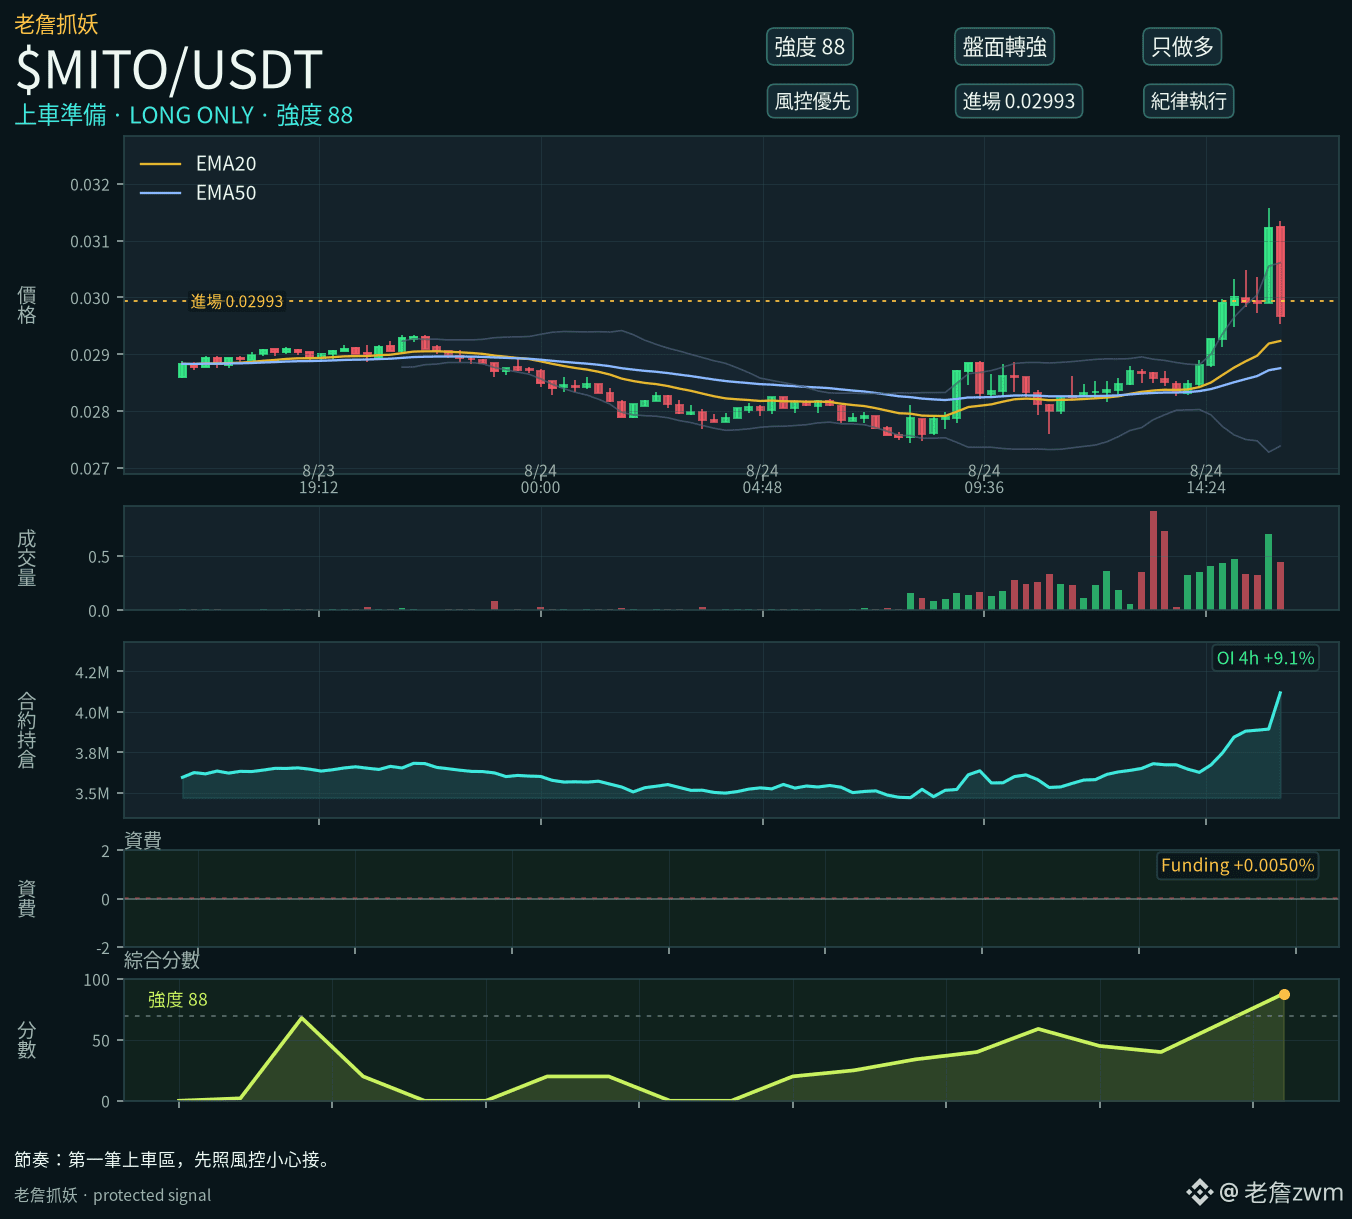This screenshot has width=1352, height=1219.
Task: Click the 0.027 price axis label
Action: click(90, 469)
